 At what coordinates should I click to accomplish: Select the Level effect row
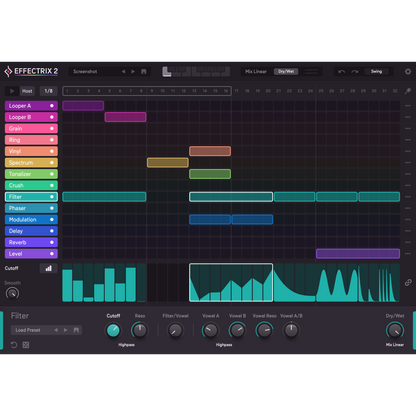click(x=31, y=254)
